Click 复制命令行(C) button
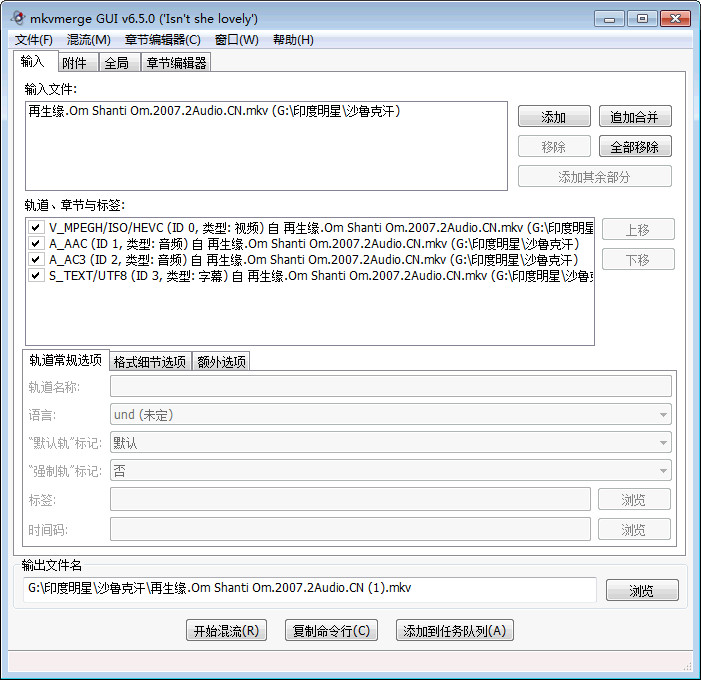 [x=330, y=631]
